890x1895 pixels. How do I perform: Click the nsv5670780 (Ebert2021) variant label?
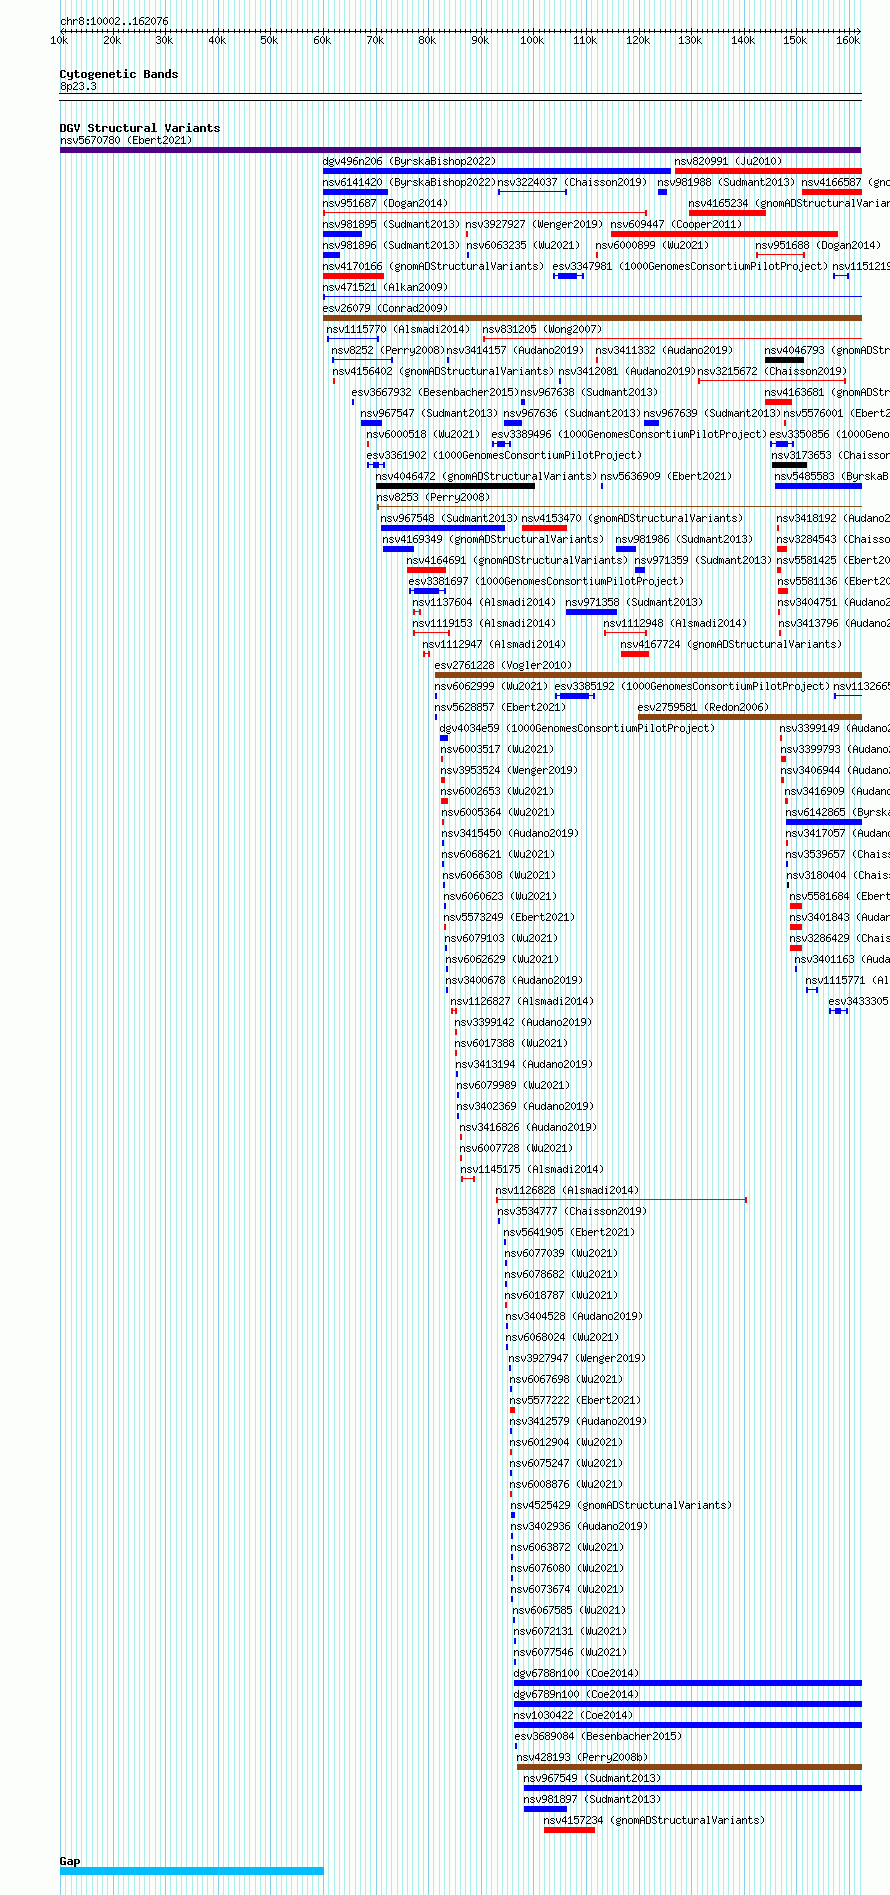coord(126,140)
